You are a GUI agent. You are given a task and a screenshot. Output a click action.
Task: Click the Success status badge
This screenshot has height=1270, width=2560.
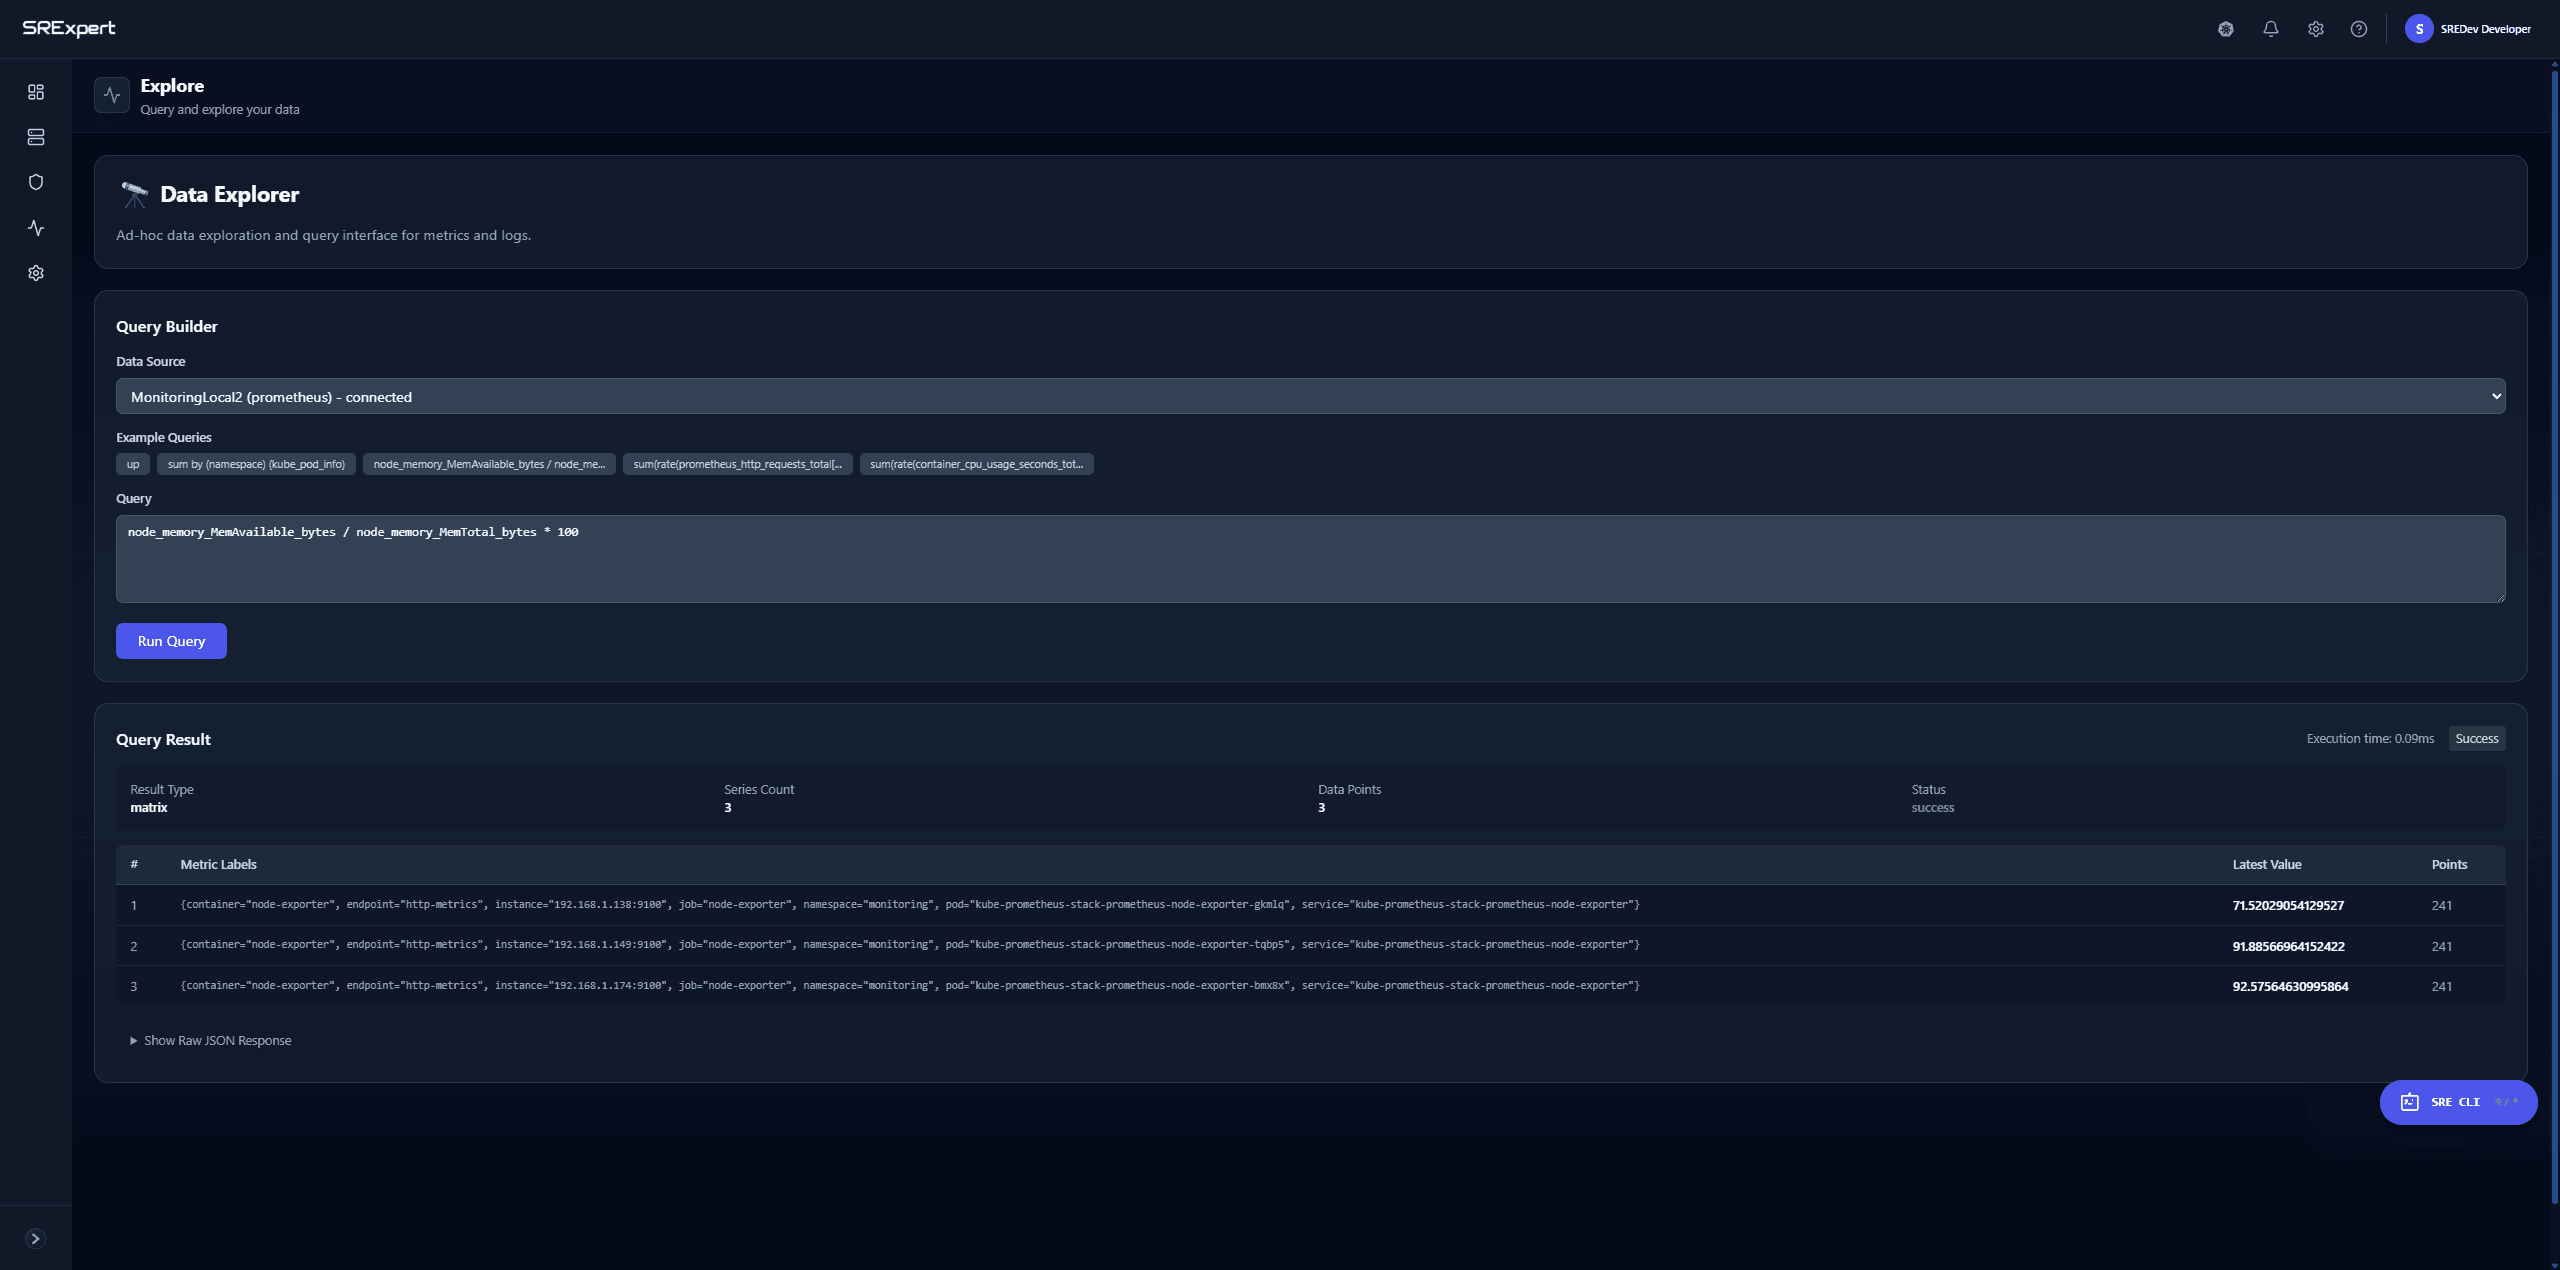pyautogui.click(x=2477, y=739)
